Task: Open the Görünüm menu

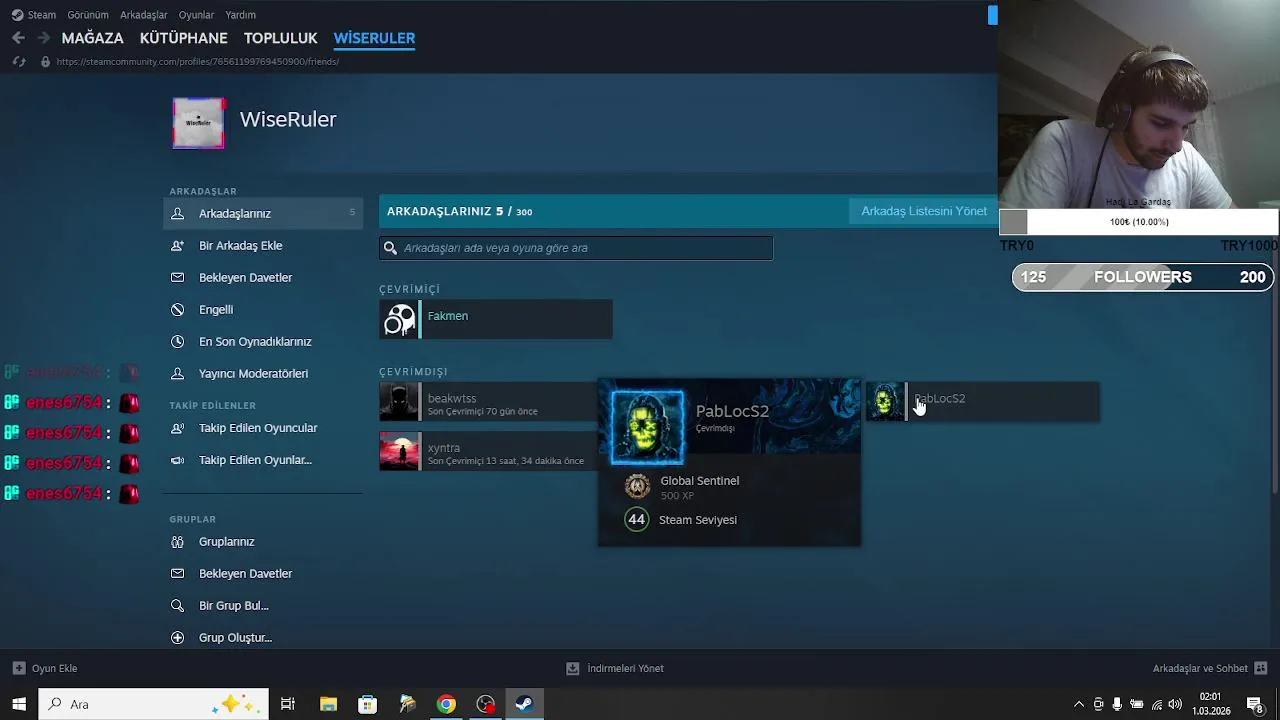Action: [88, 15]
